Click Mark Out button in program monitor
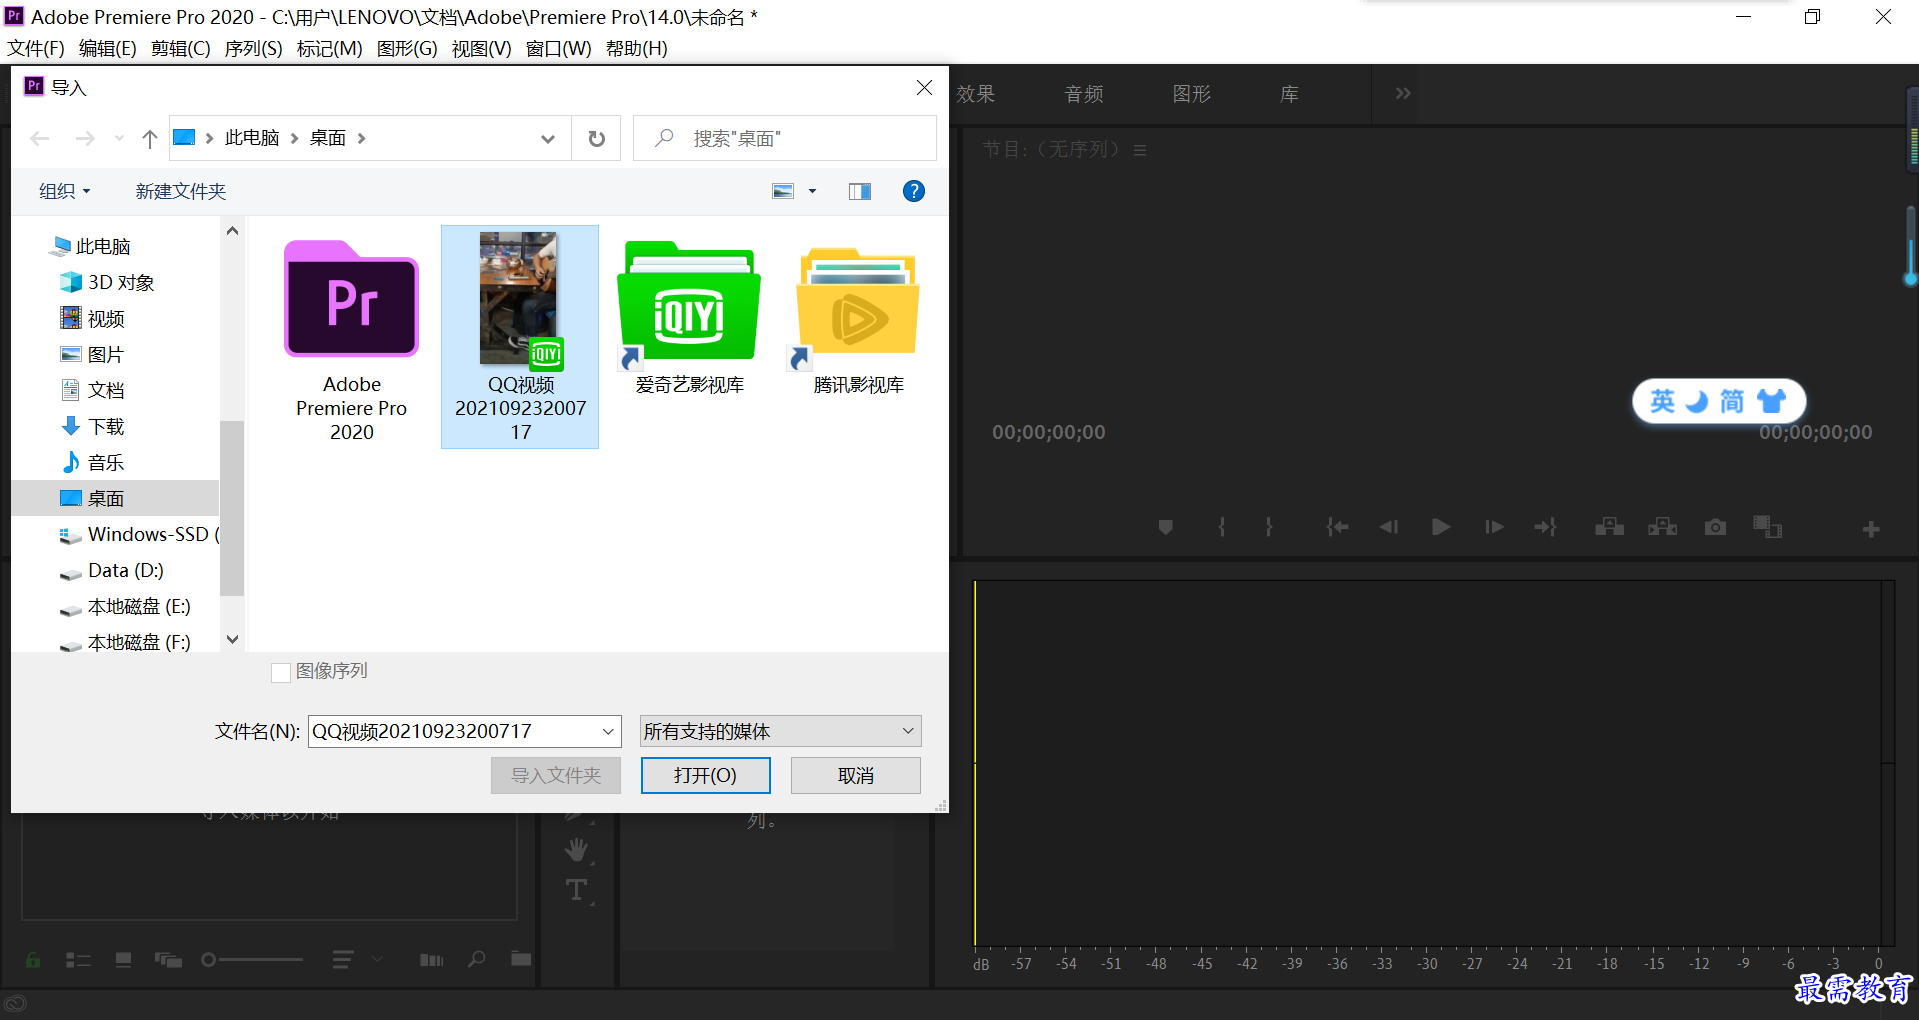Image resolution: width=1919 pixels, height=1020 pixels. point(1269,527)
